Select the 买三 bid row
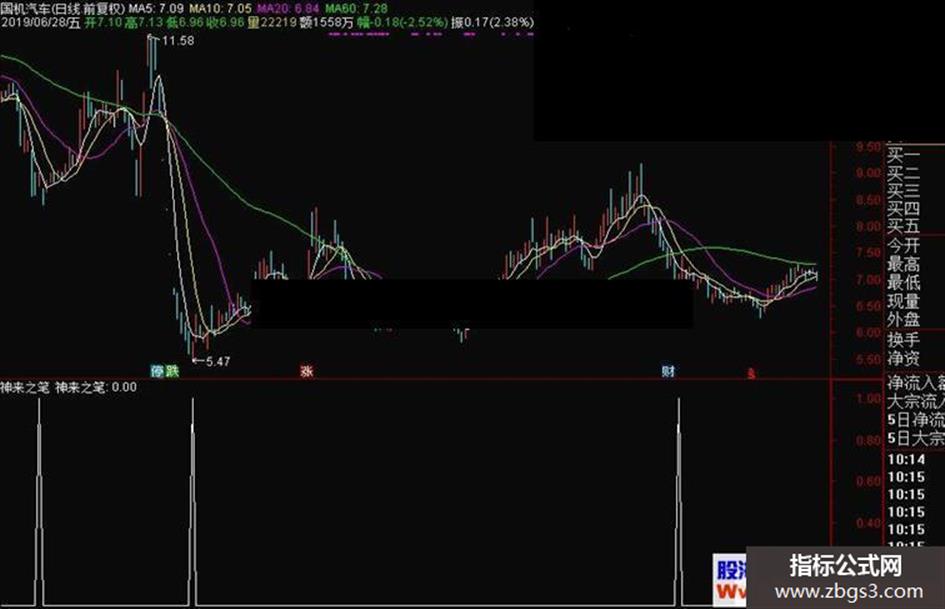Image resolution: width=945 pixels, height=609 pixels. [903, 191]
